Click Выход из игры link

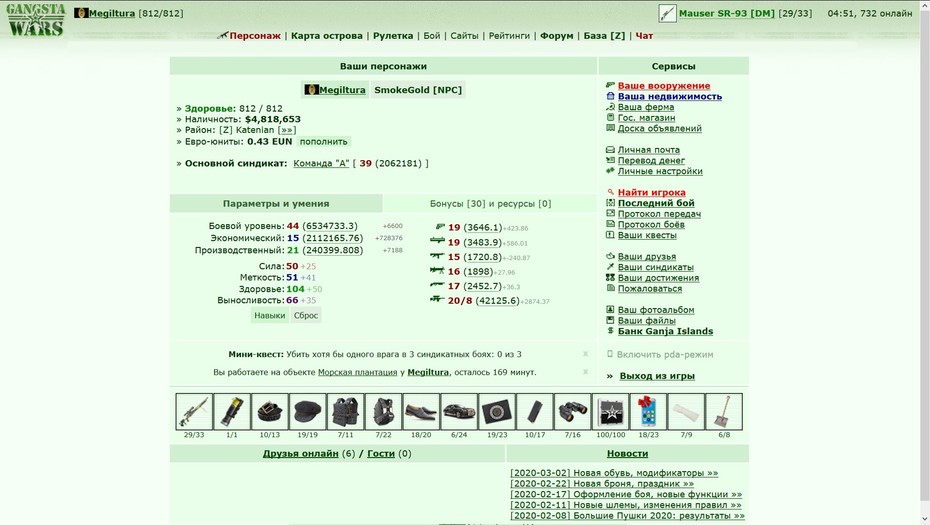[657, 376]
